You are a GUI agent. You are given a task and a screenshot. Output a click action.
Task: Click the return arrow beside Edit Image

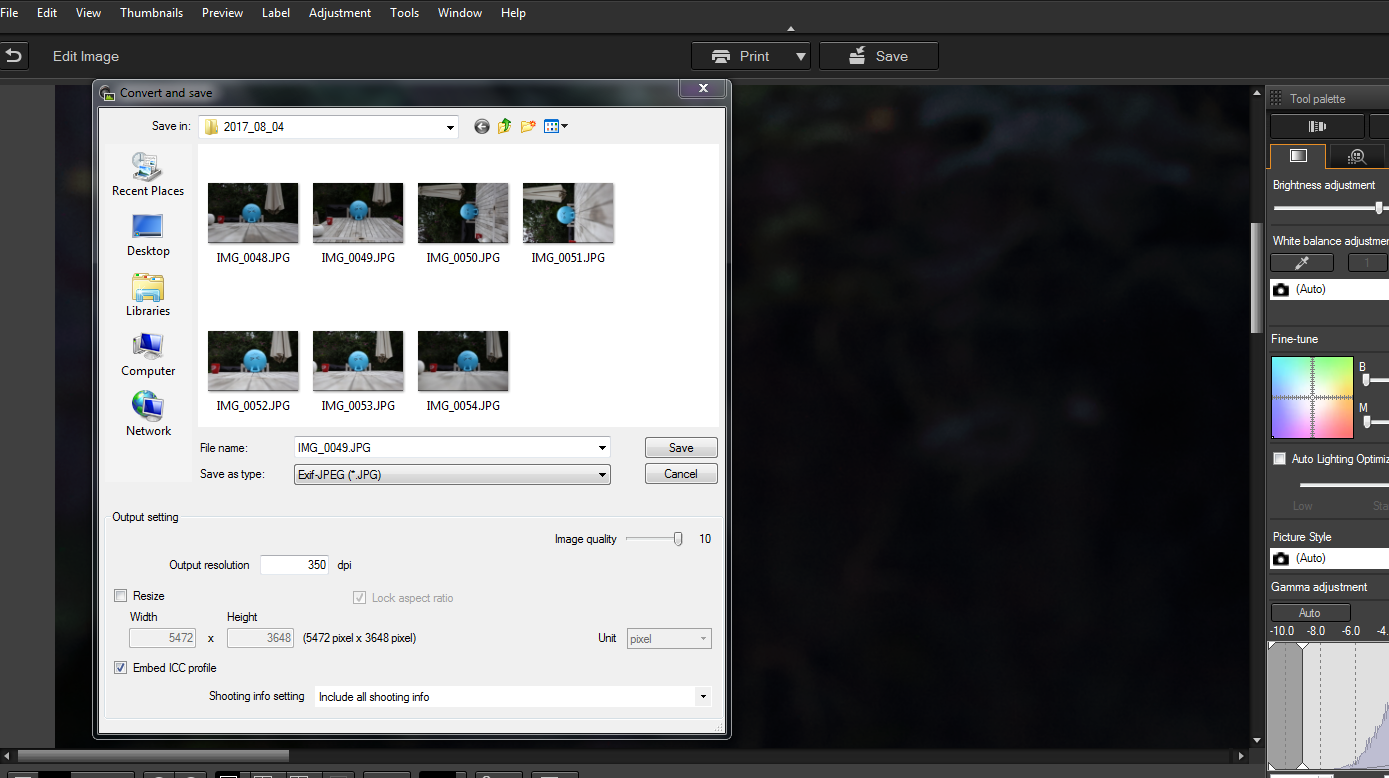[14, 56]
